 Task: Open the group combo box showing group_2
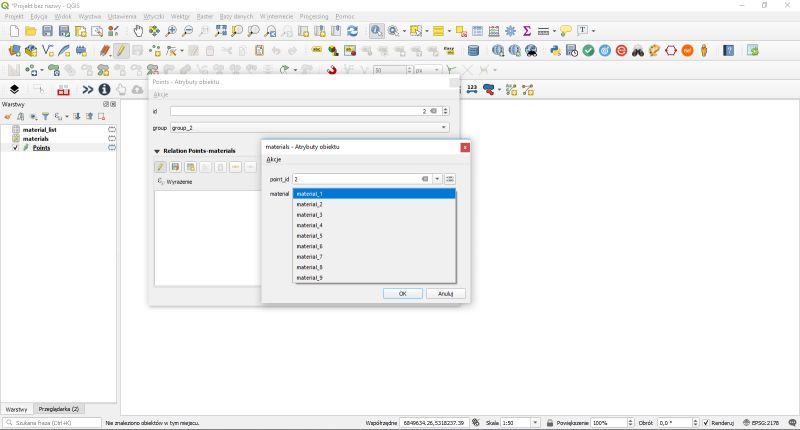tap(310, 128)
